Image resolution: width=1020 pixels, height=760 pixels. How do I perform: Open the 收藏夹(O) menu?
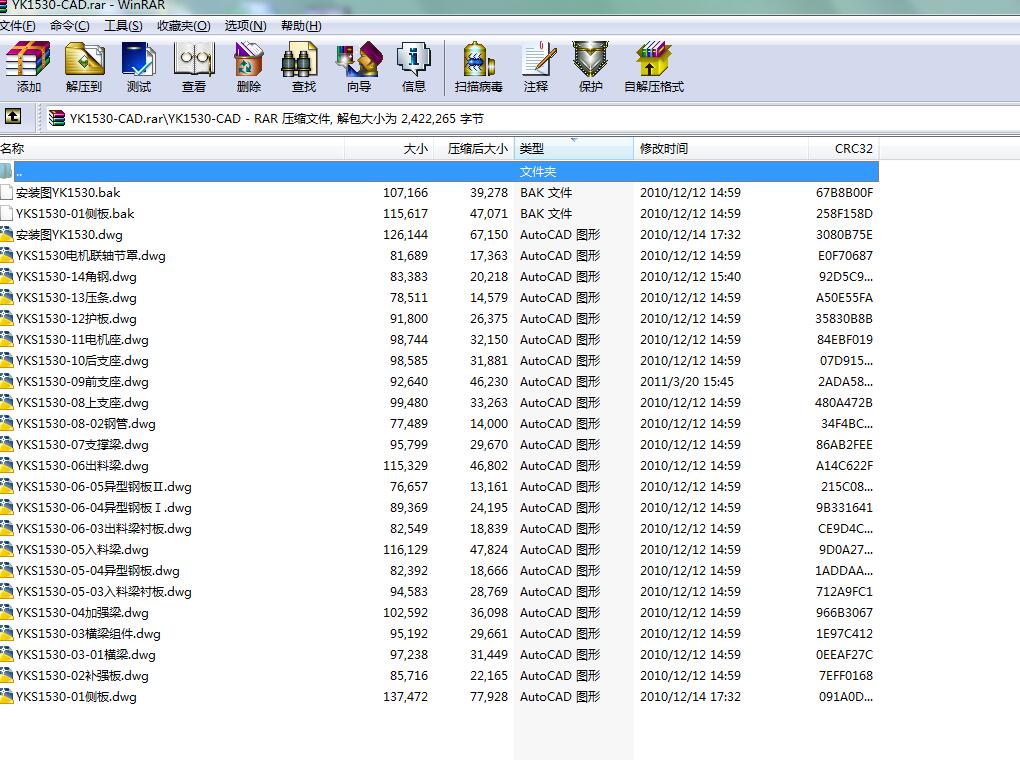coord(183,26)
